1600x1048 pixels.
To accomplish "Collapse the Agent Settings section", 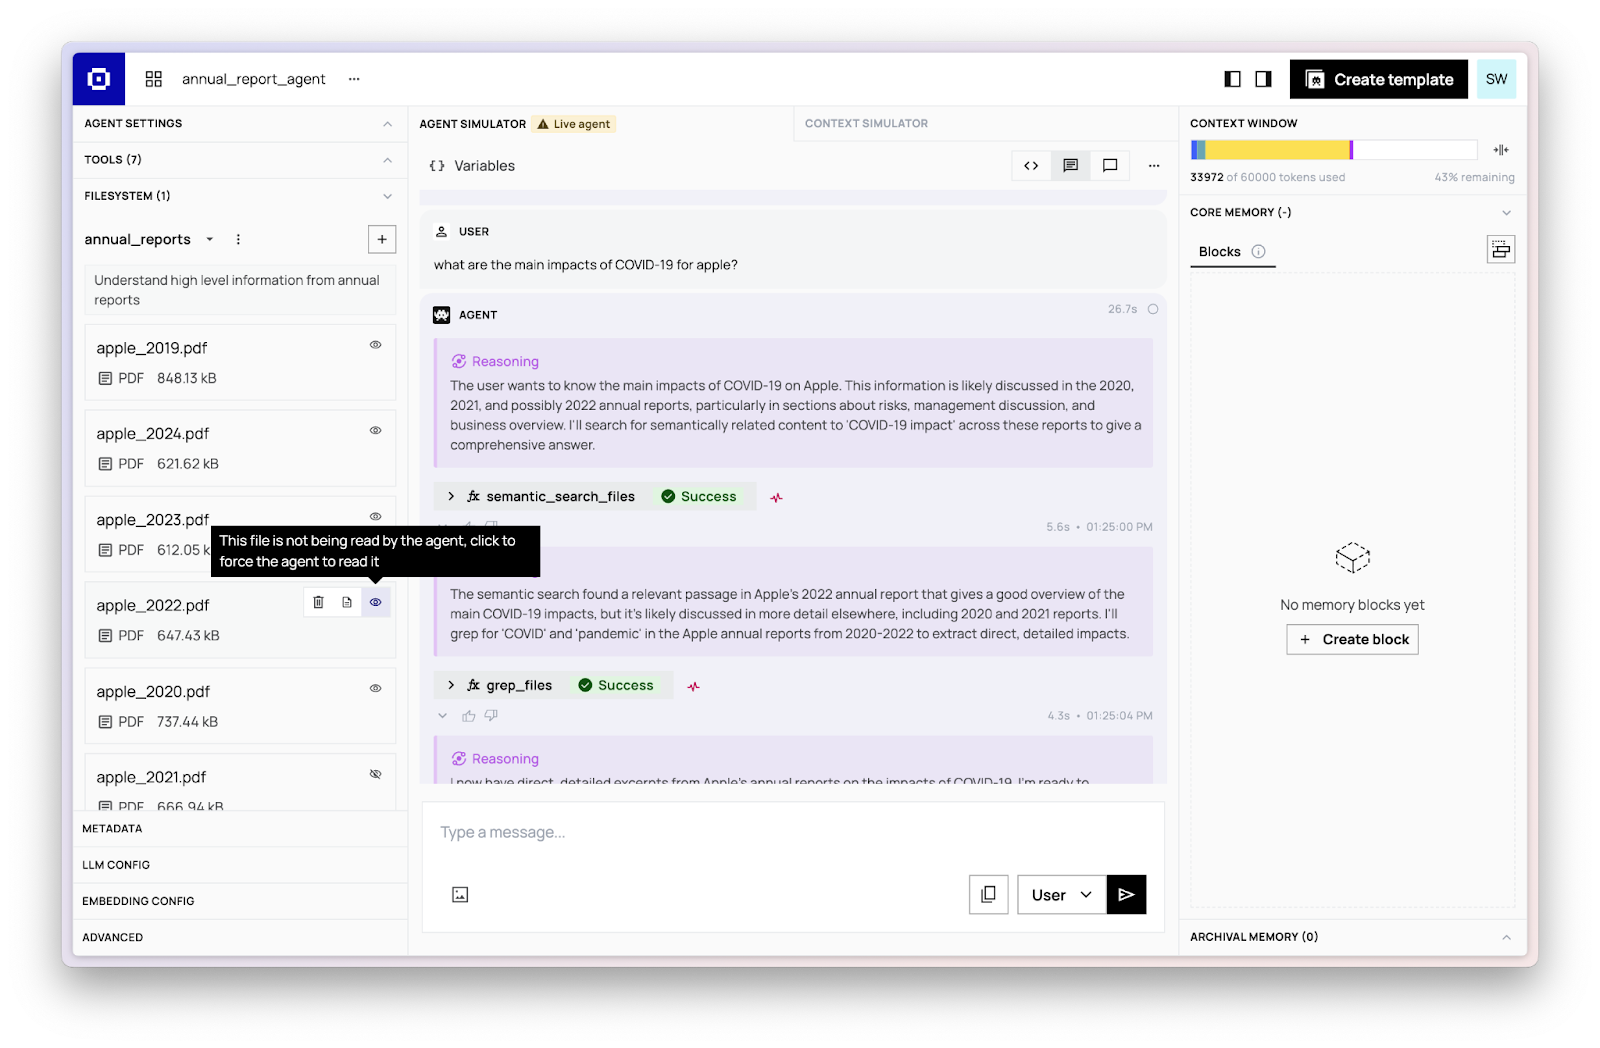I will pos(387,124).
